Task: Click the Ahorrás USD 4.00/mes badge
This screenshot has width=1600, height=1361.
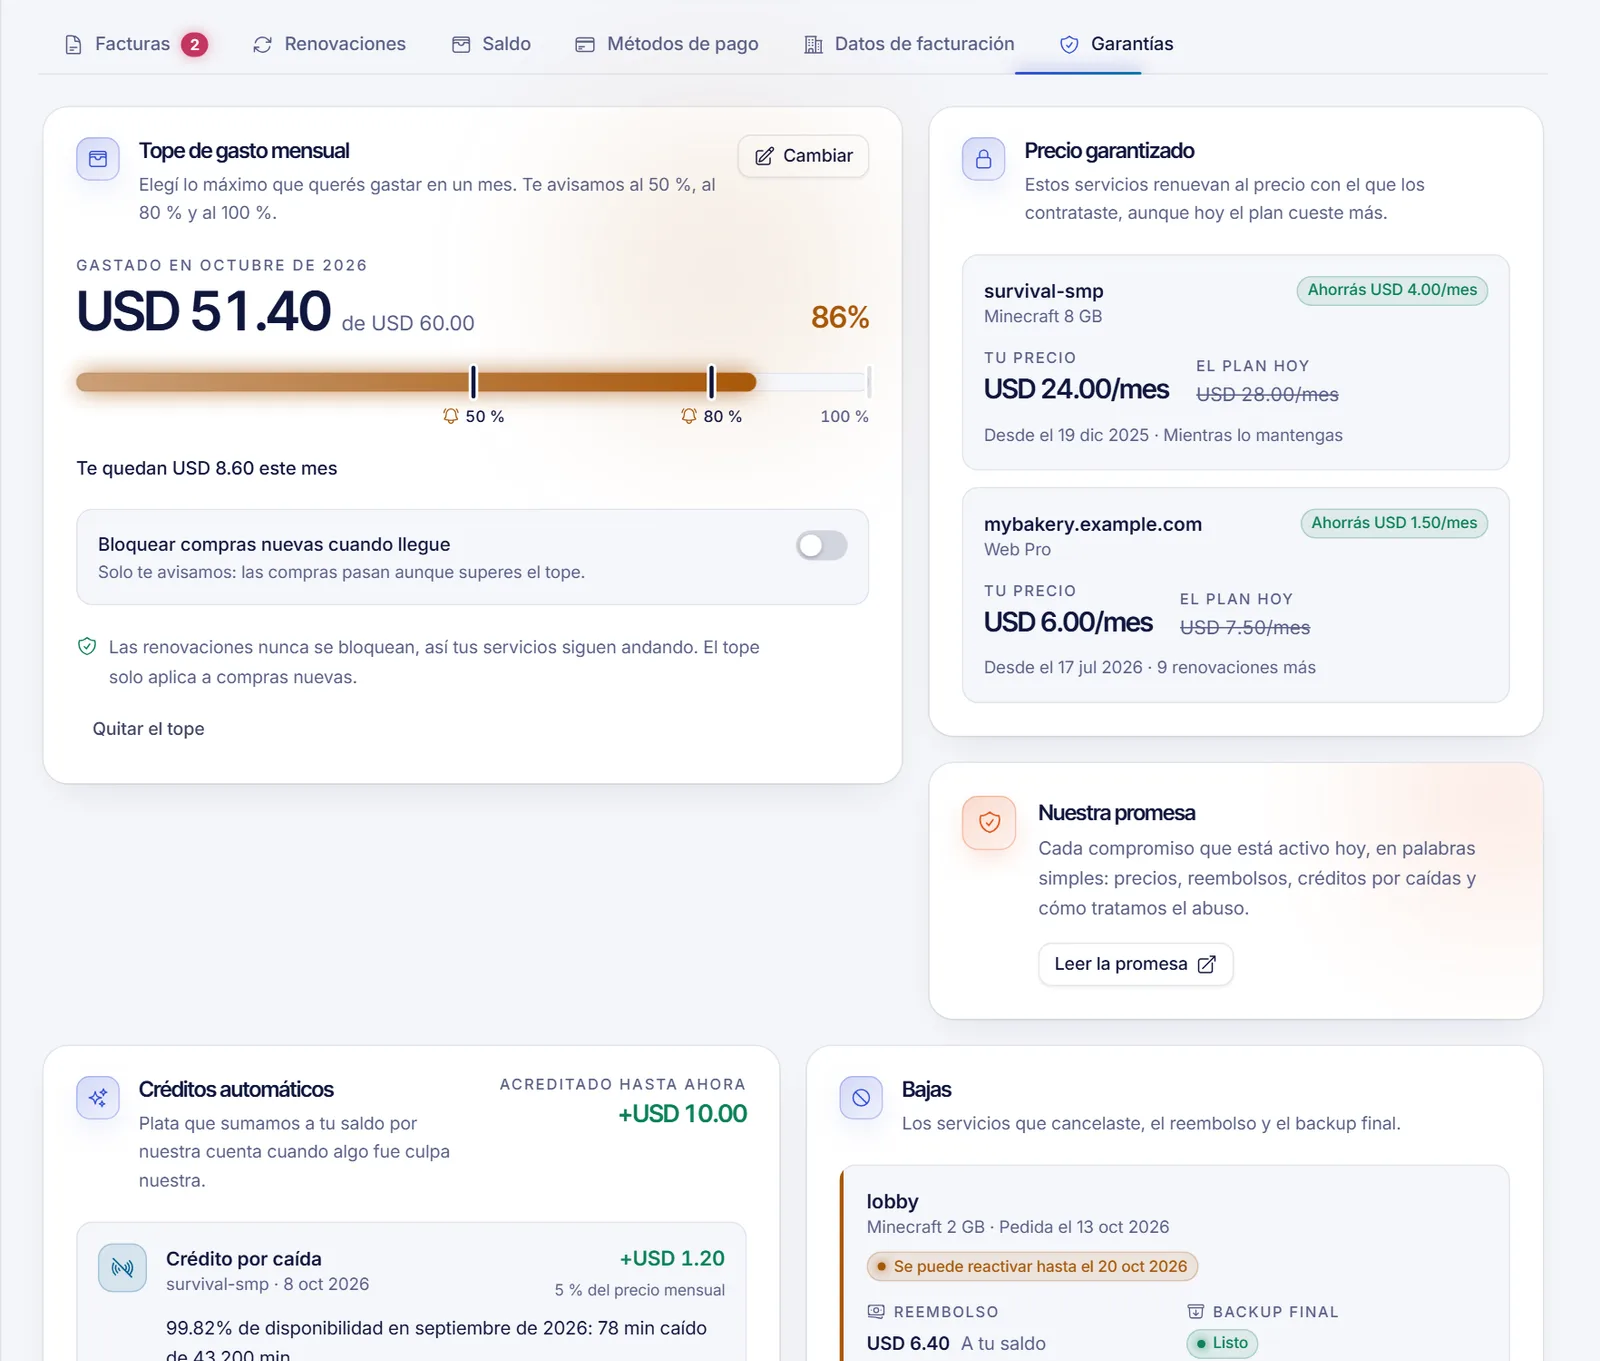Action: 1392,290
